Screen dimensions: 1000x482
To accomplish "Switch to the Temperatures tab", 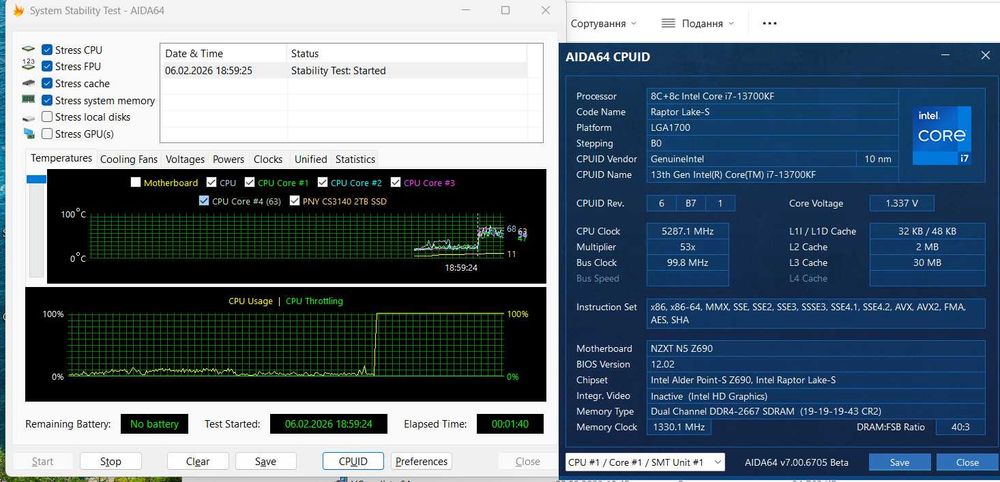I will (x=61, y=158).
